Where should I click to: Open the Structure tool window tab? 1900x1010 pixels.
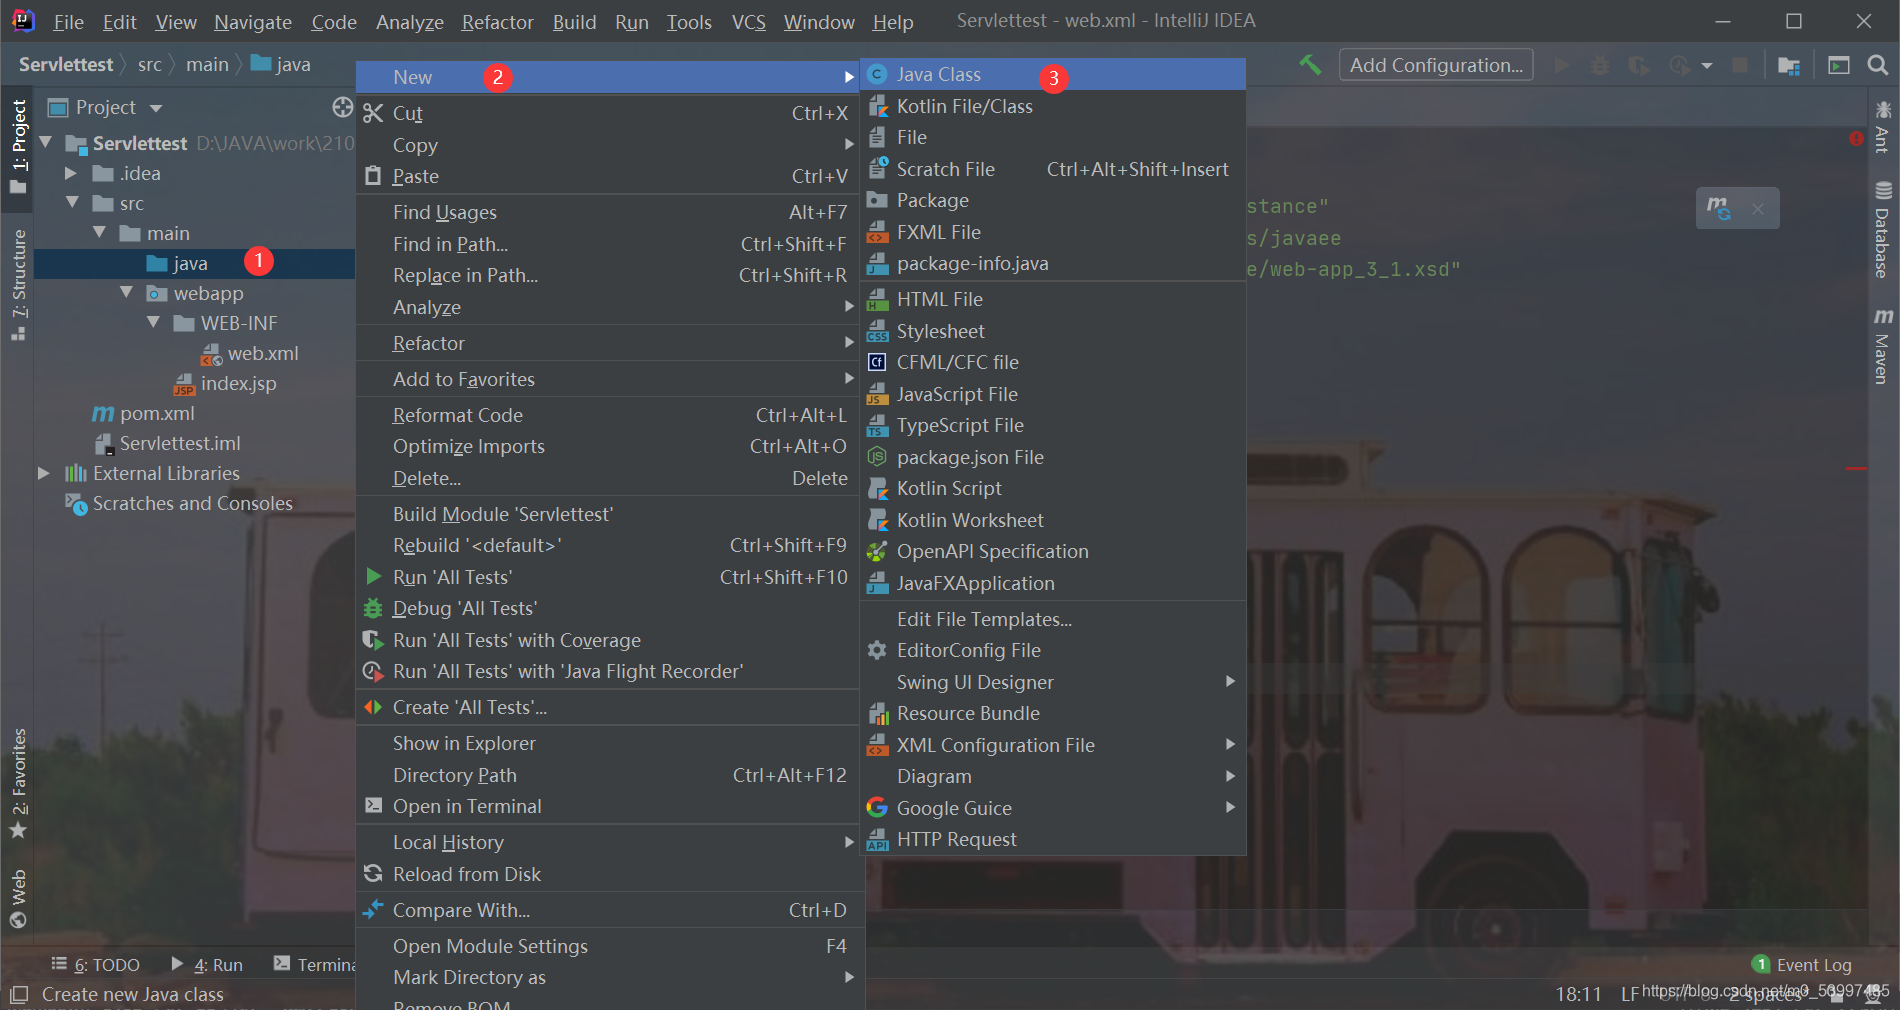pos(18,285)
